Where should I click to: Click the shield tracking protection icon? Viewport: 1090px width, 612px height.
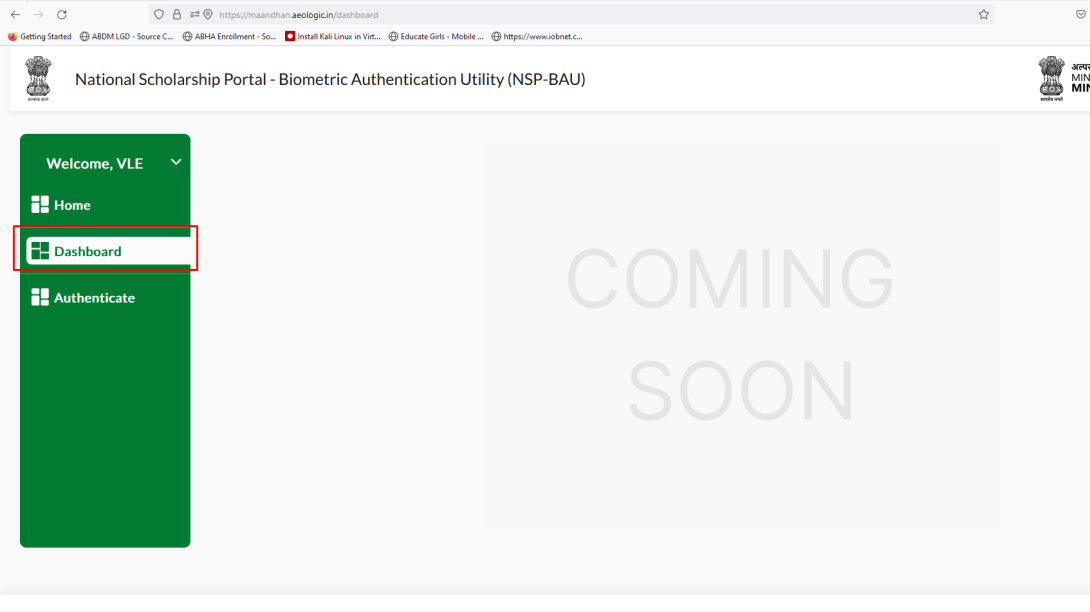click(159, 15)
